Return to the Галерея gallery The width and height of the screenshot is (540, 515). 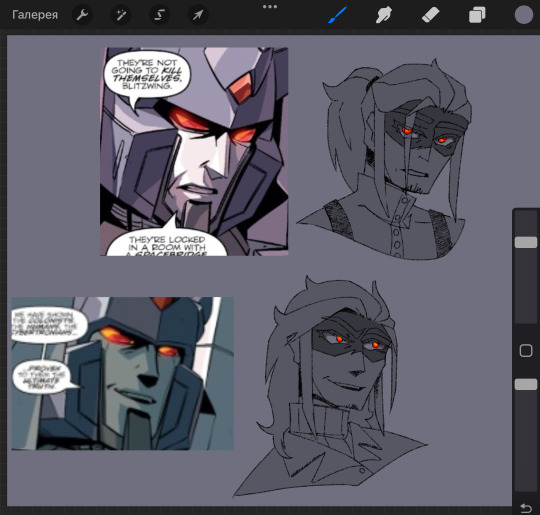tap(35, 15)
